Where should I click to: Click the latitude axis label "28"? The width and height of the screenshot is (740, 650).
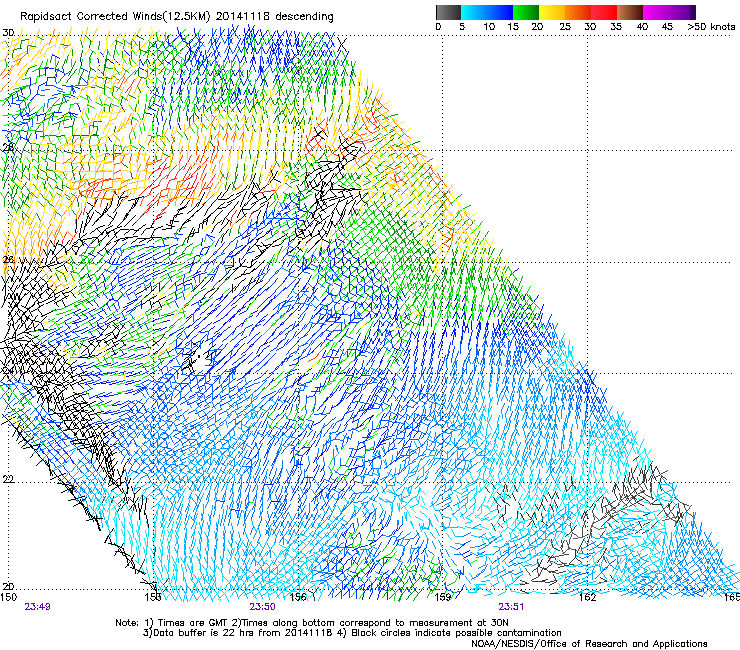point(8,147)
